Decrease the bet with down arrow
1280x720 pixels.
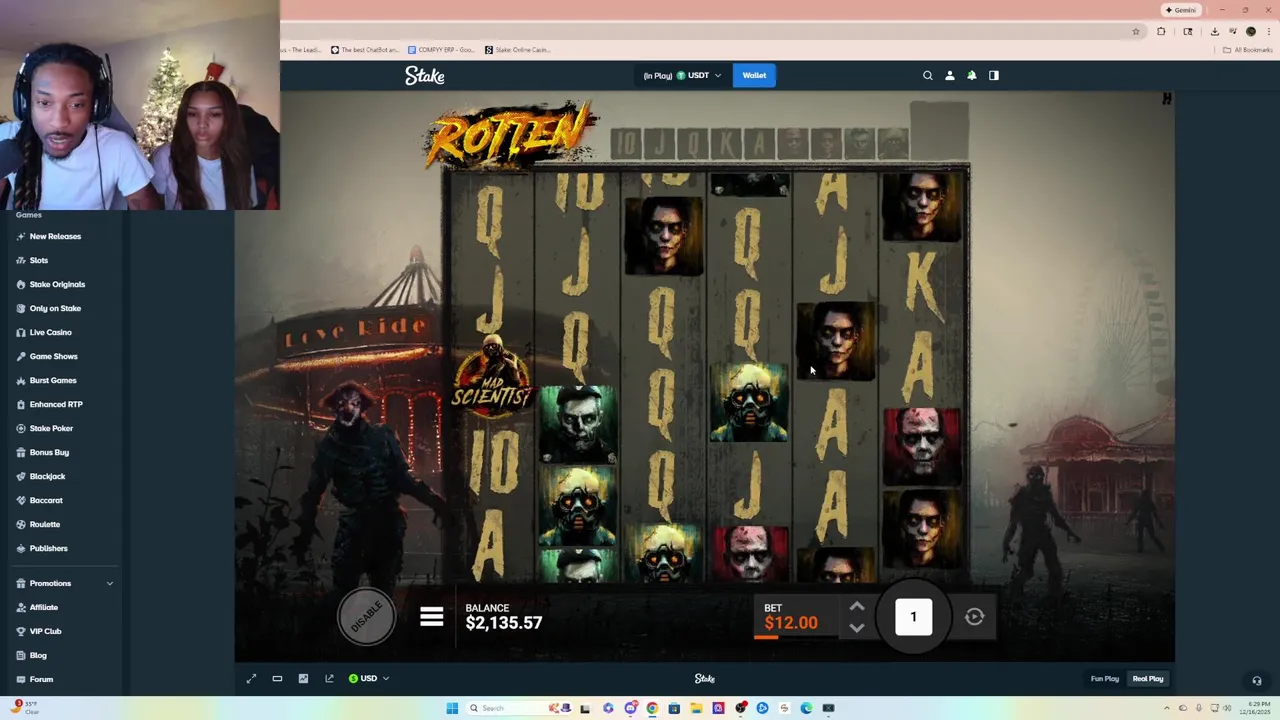[x=857, y=628]
